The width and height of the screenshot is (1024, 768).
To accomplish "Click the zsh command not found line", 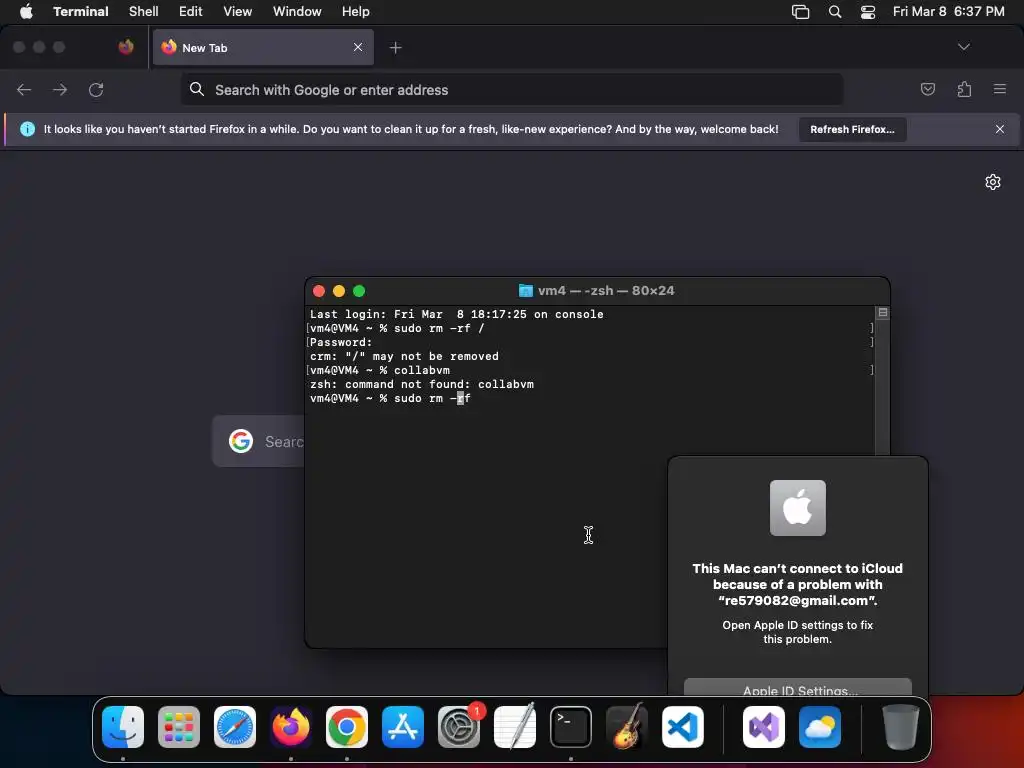I will (x=422, y=384).
